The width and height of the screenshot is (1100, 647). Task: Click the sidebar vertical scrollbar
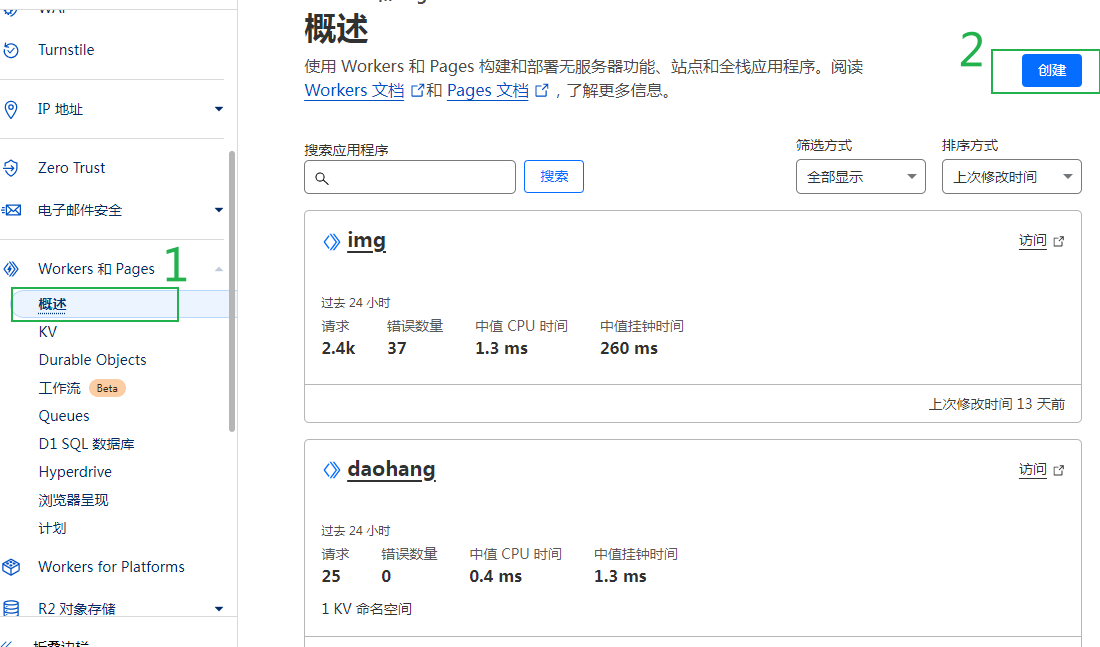[232, 291]
